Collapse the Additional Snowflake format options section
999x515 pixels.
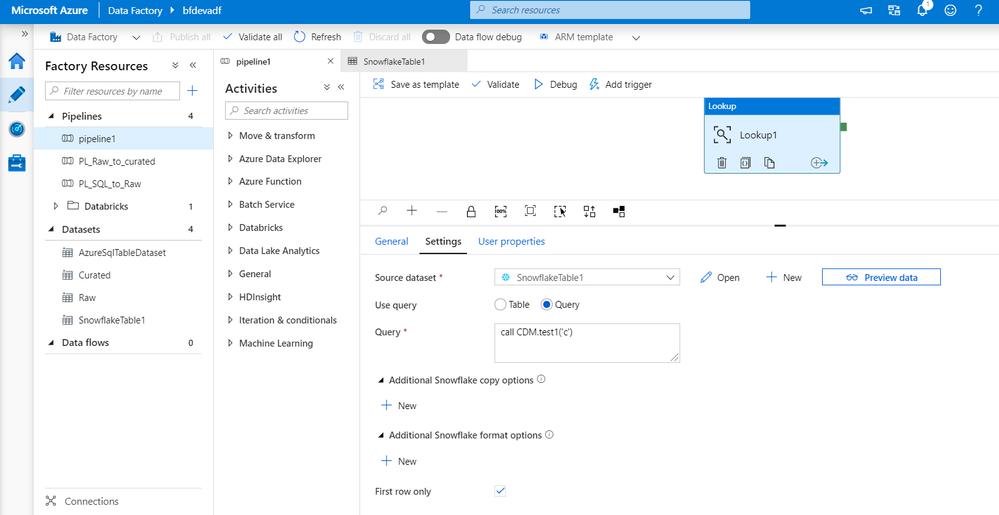(381, 435)
